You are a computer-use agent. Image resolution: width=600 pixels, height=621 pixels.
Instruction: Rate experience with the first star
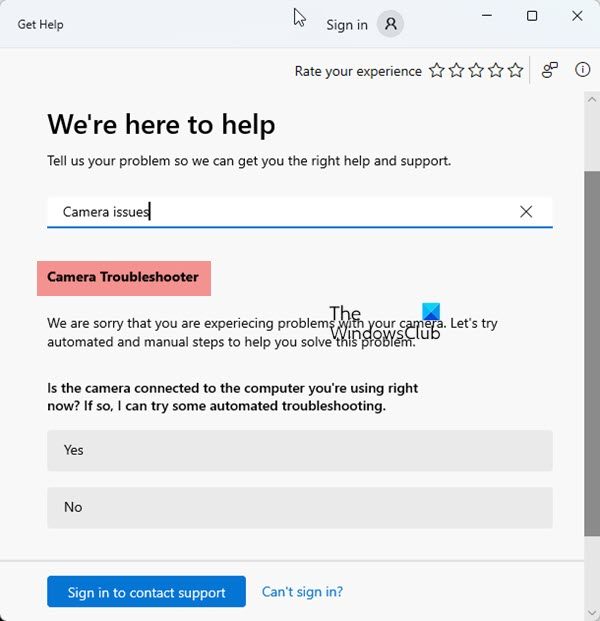(437, 70)
